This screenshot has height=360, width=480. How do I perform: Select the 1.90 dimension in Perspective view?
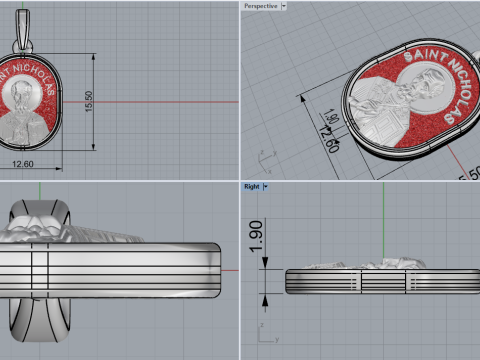pos(332,116)
